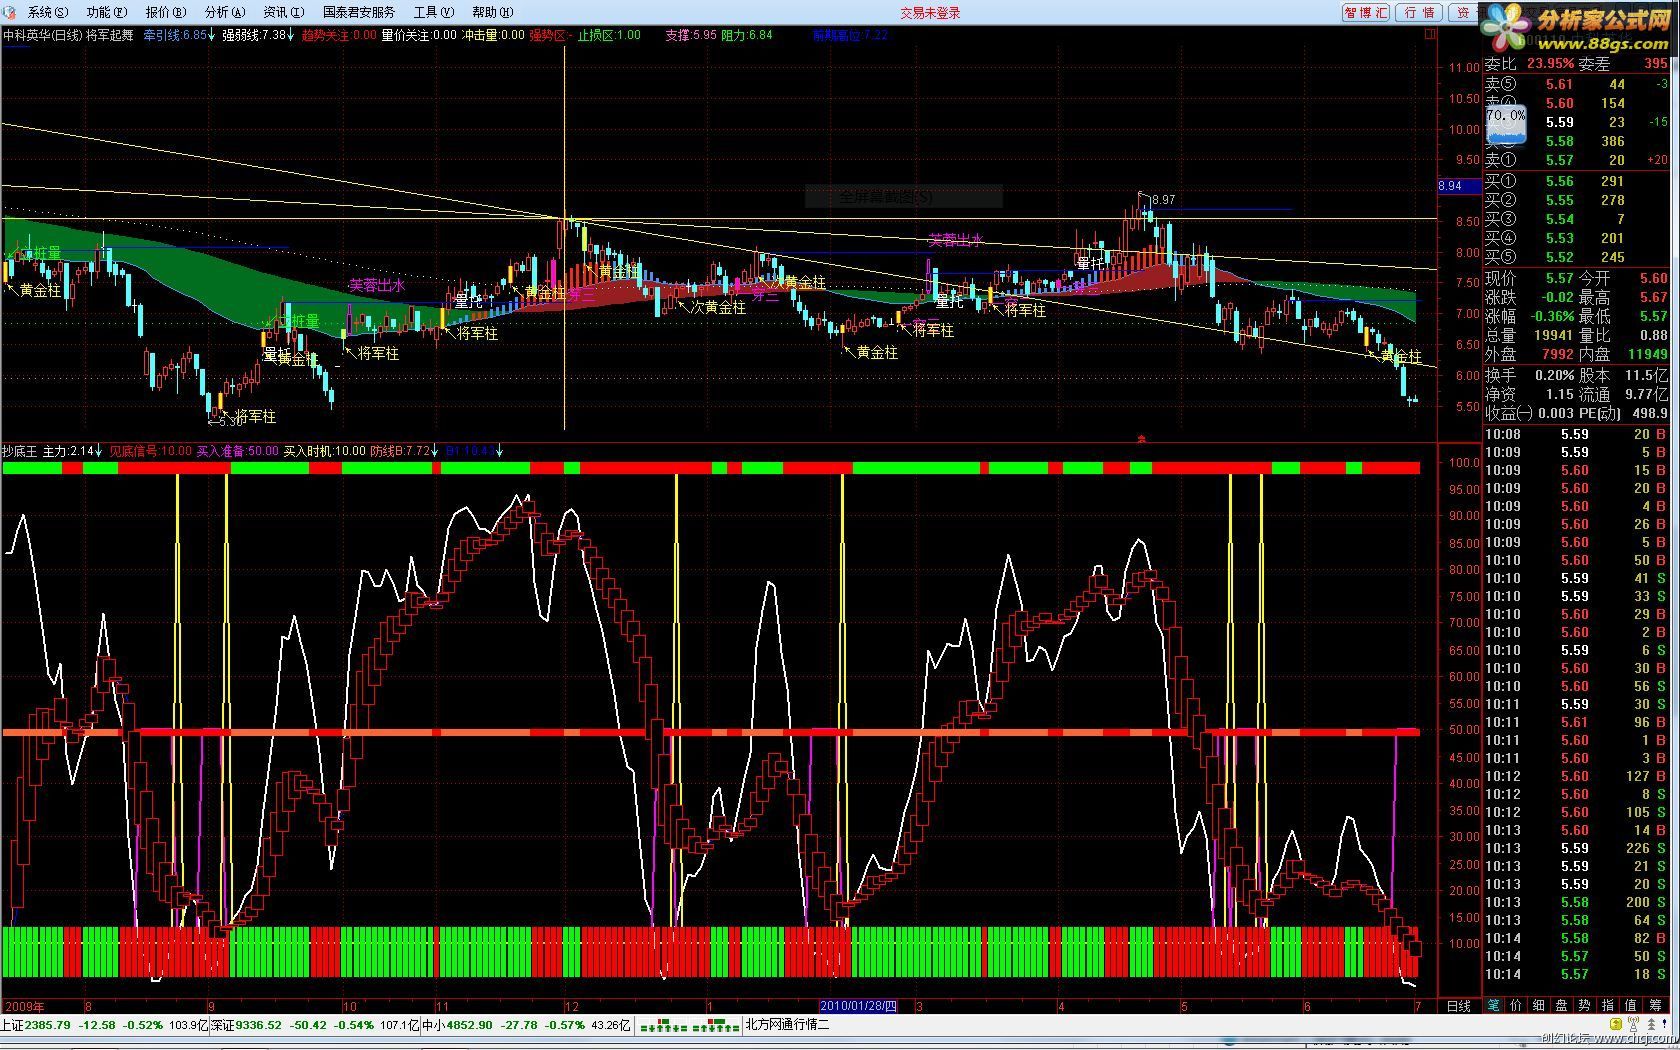
Task: Click the 2009年 label on the time axis
Action: point(25,1006)
